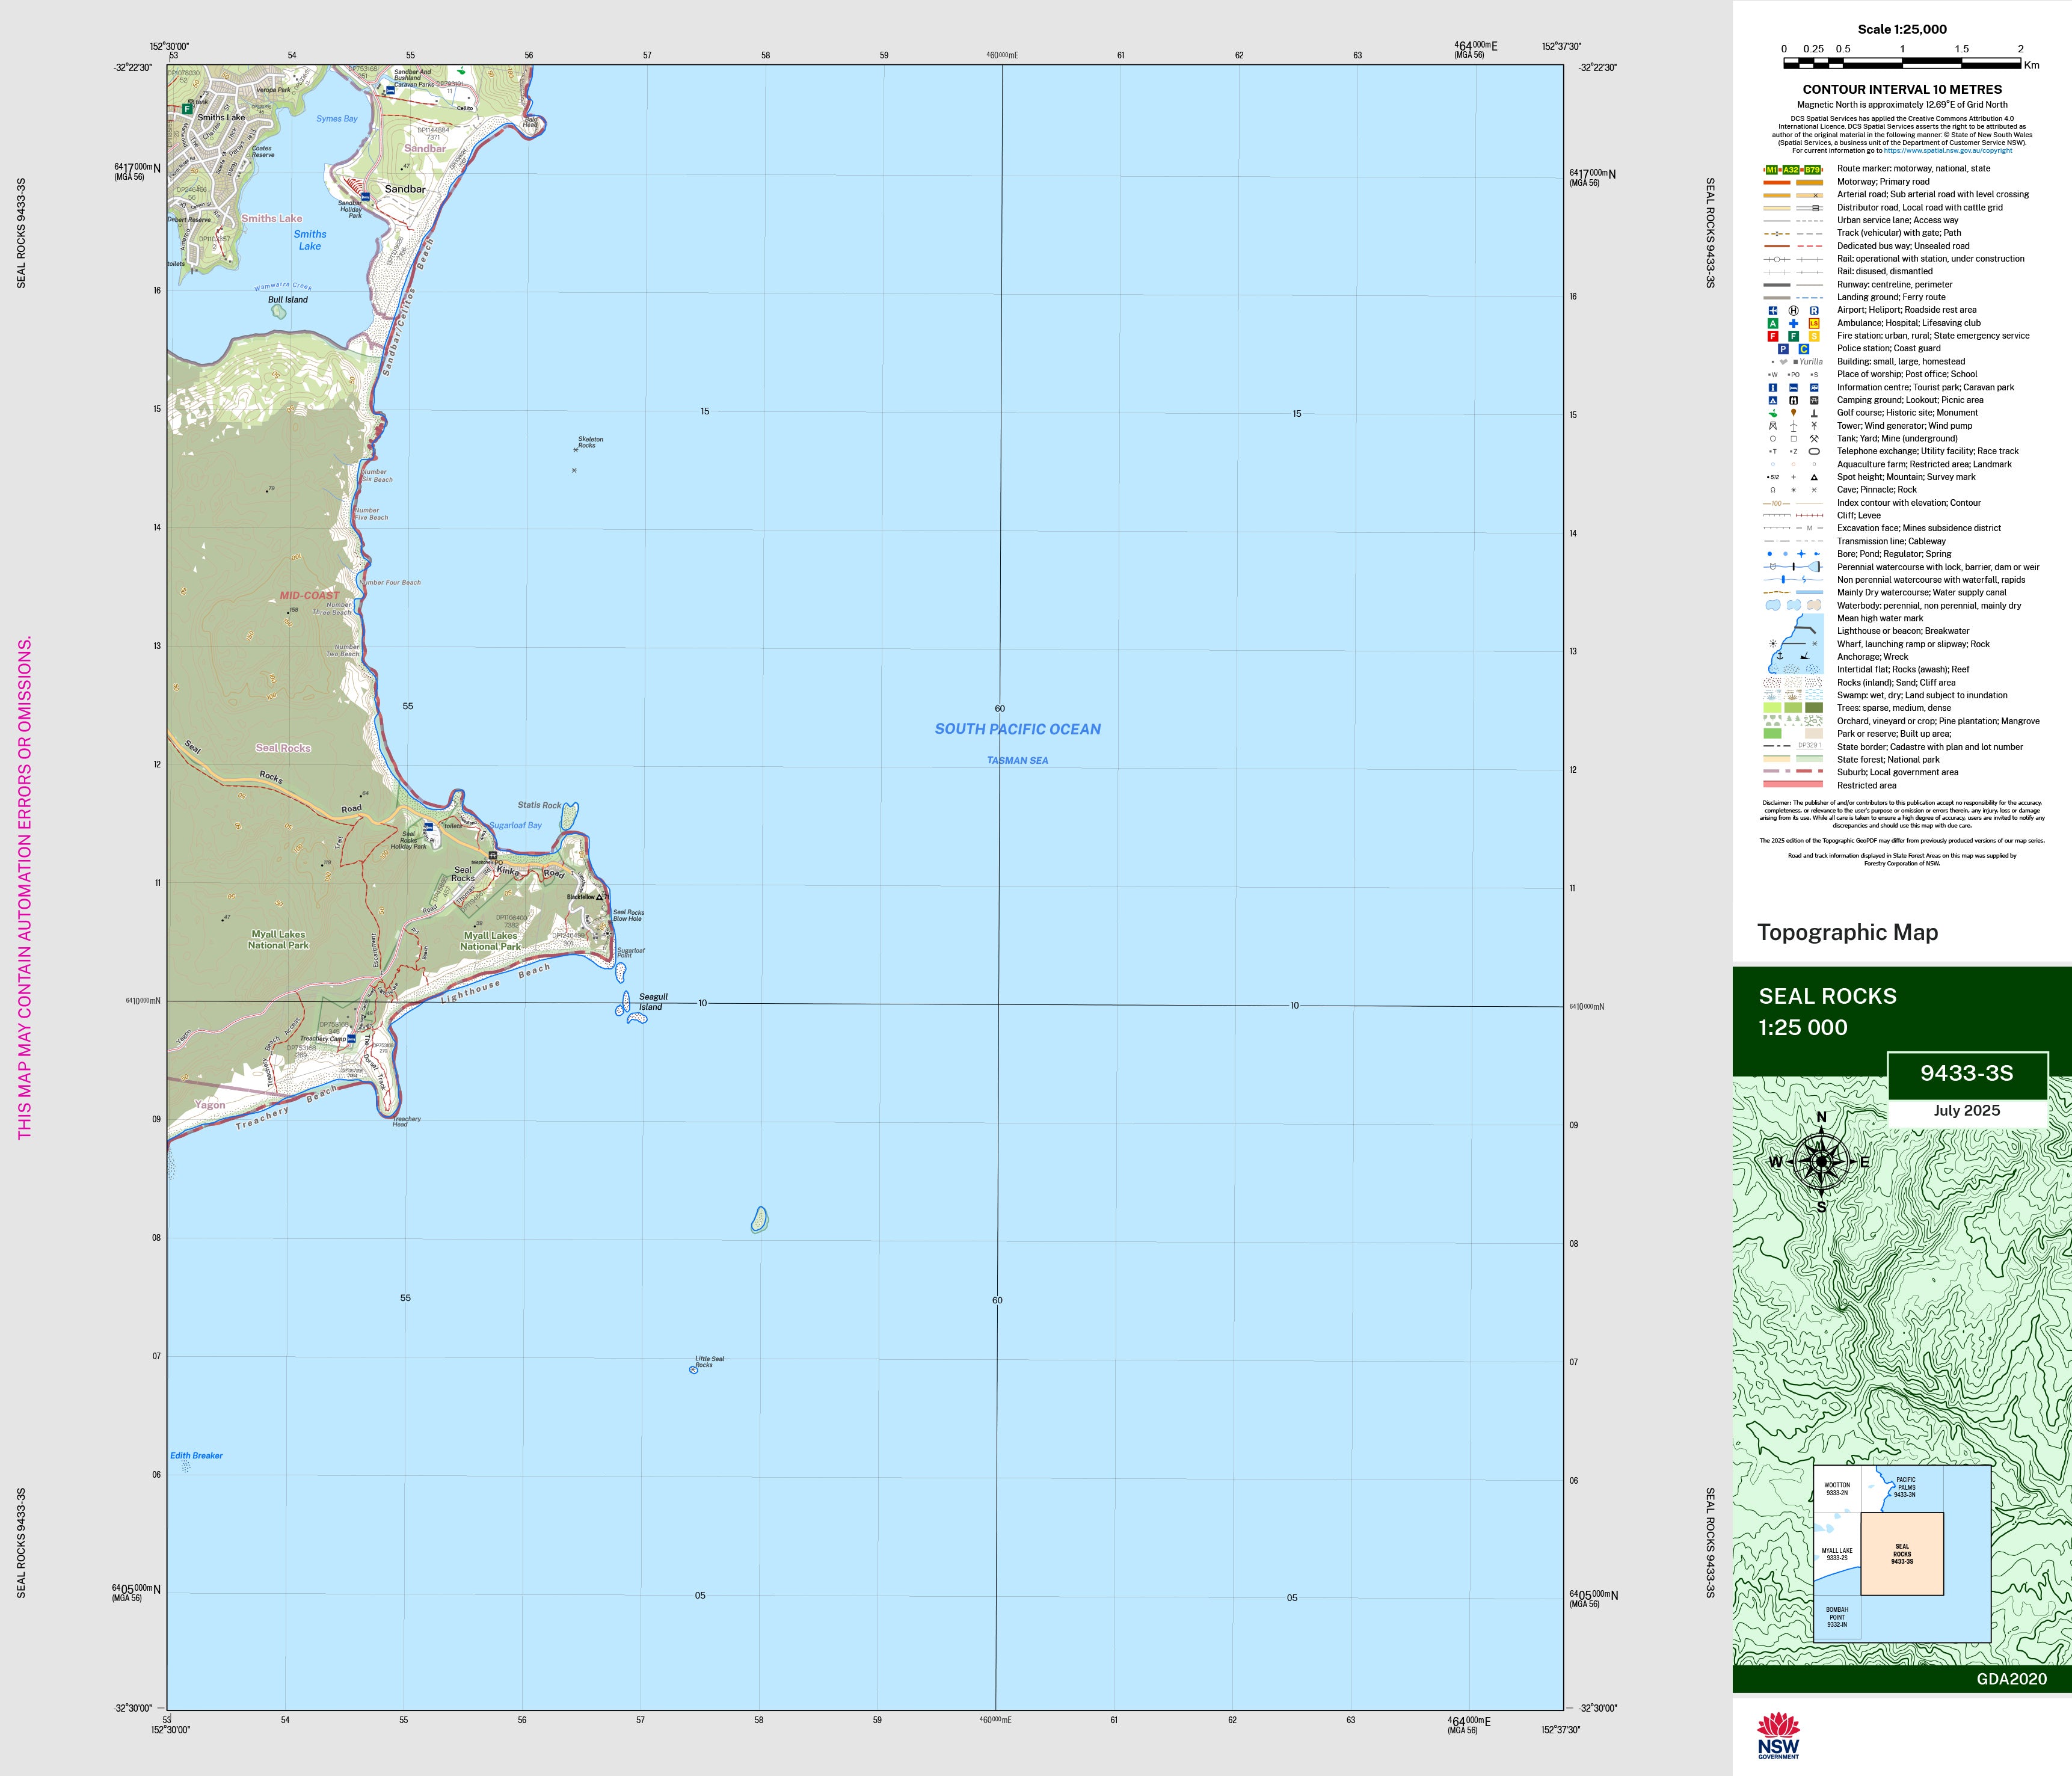Click the dense trees dark green swatch
This screenshot has width=2072, height=1776.
pyautogui.click(x=1814, y=708)
